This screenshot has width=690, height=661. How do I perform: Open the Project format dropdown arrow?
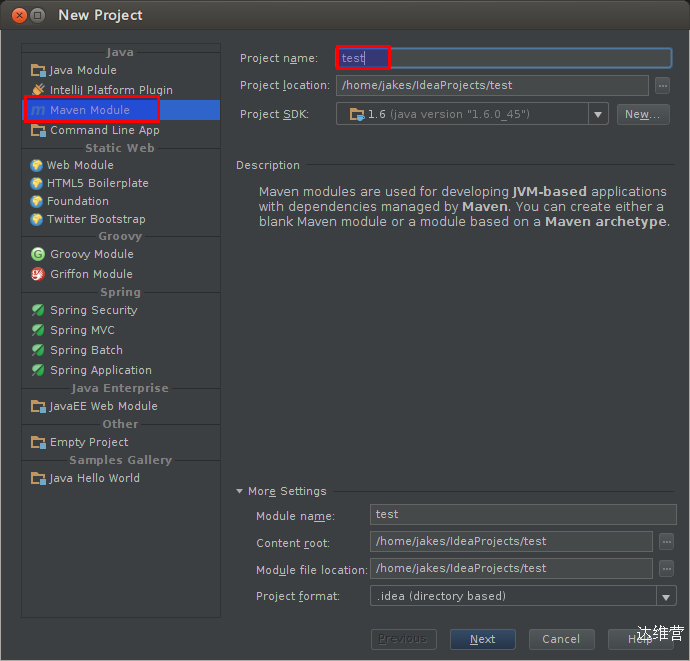click(666, 597)
